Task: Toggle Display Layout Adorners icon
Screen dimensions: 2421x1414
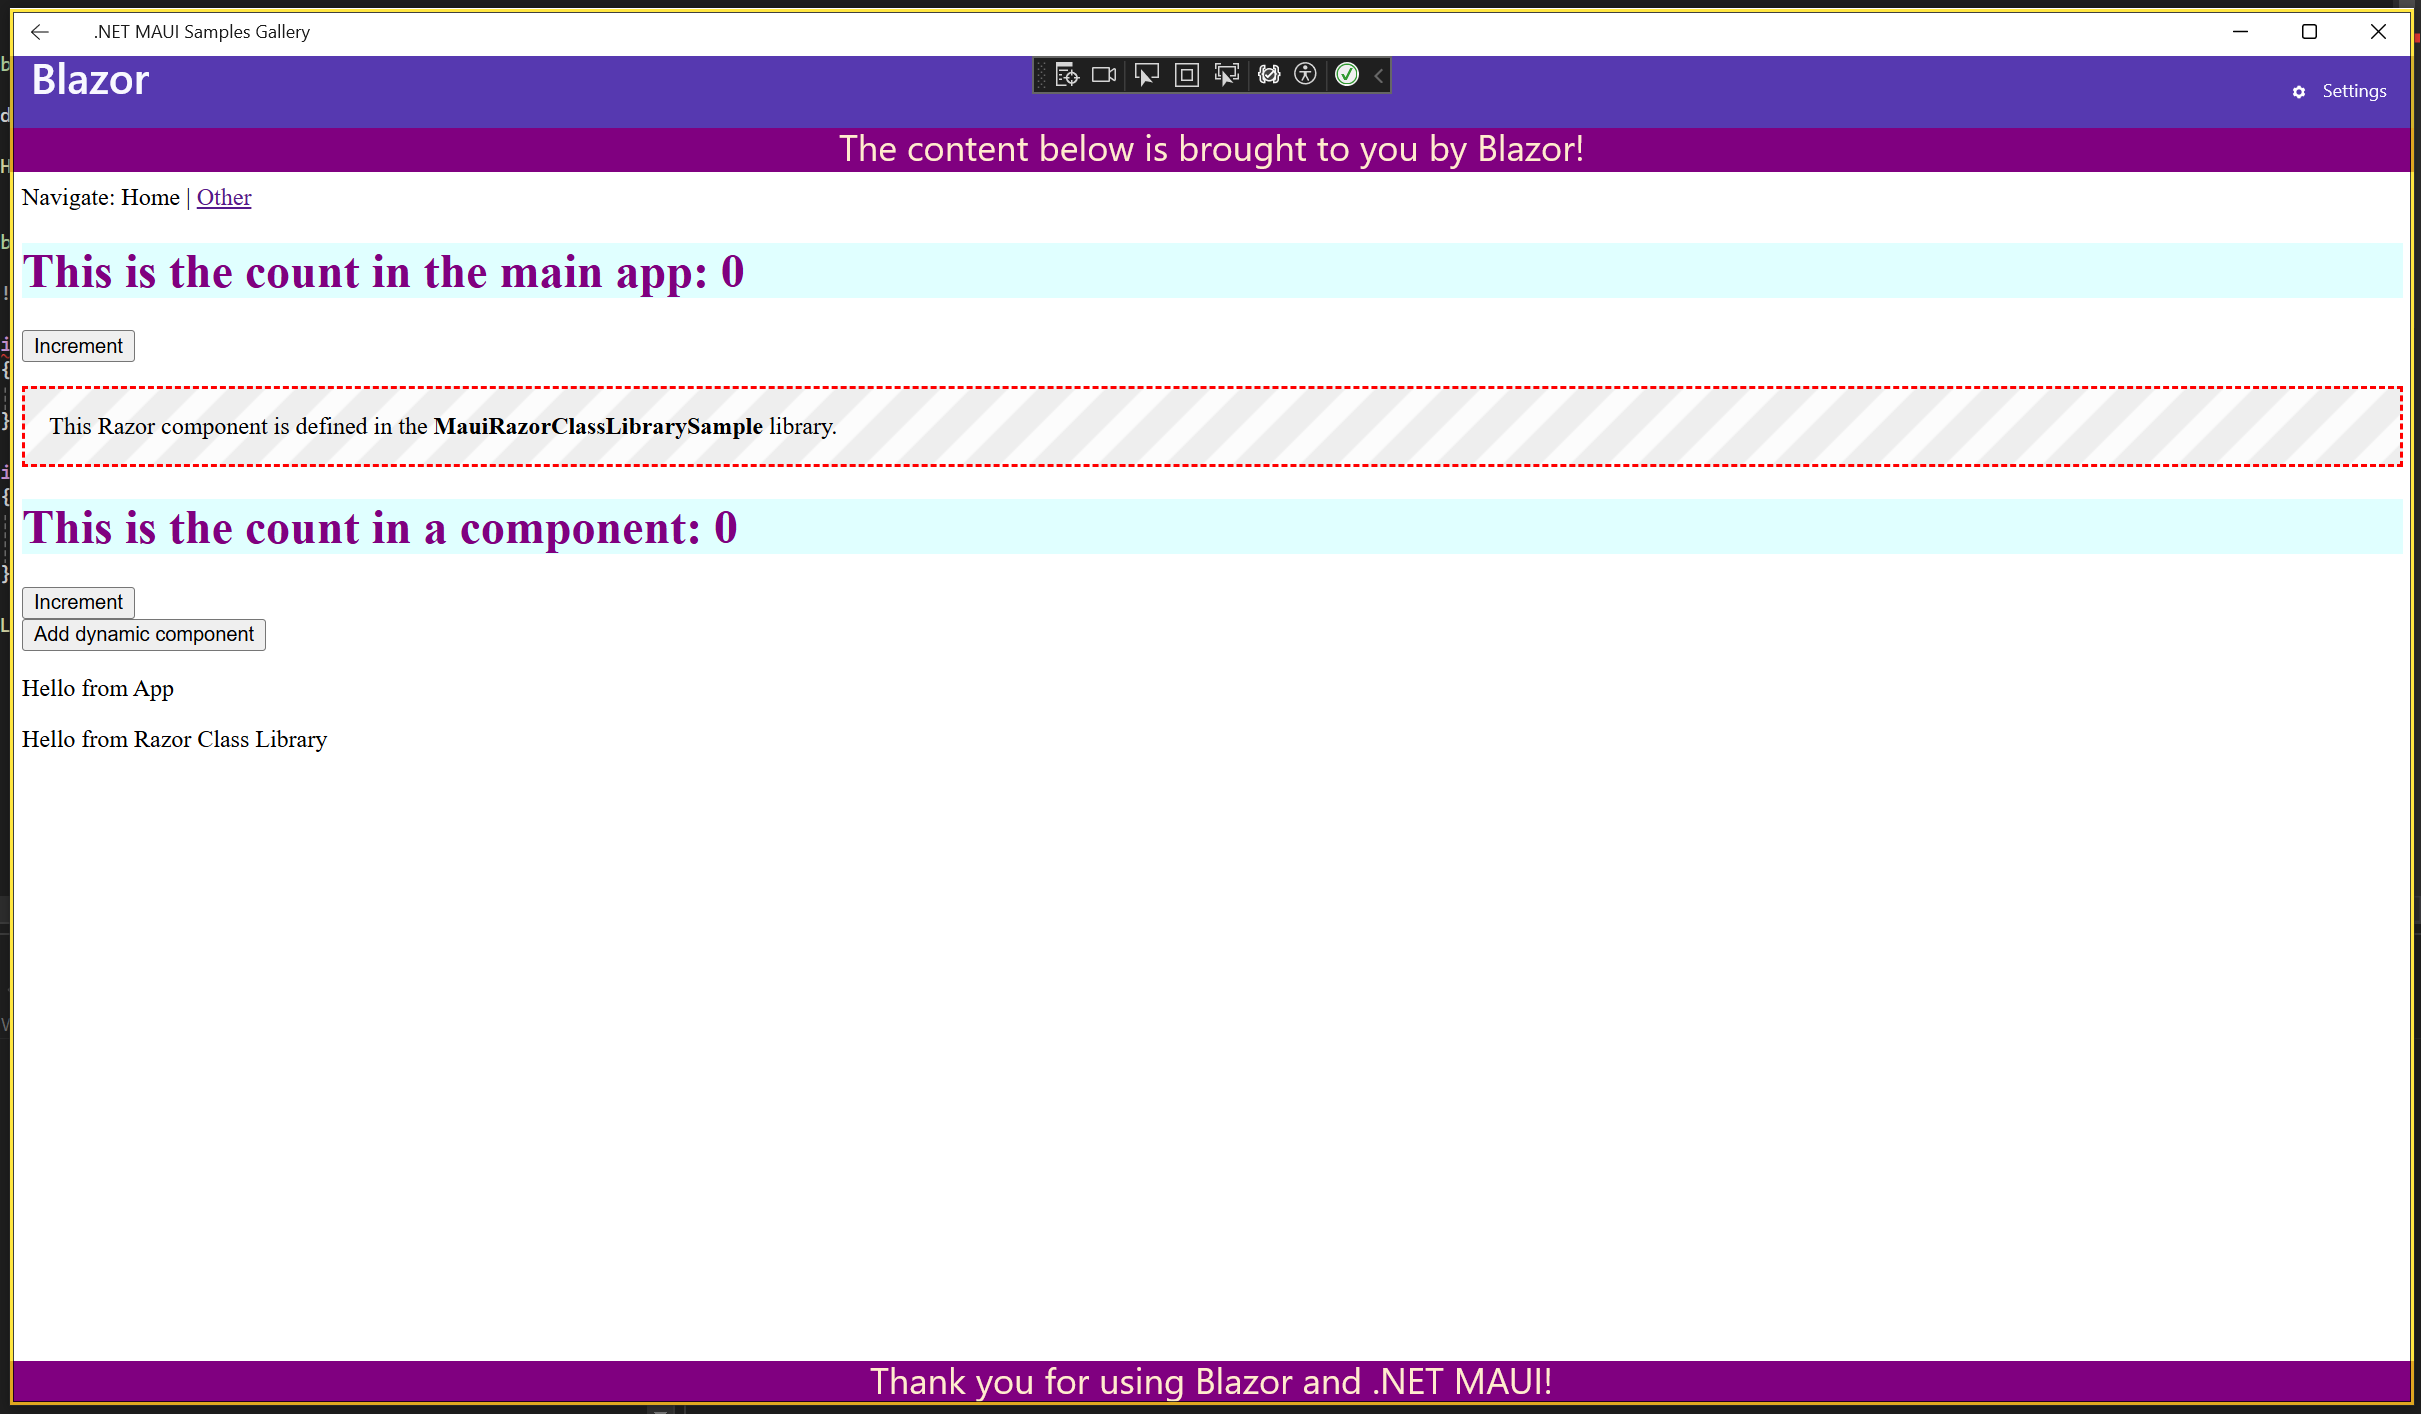Action: tap(1186, 75)
